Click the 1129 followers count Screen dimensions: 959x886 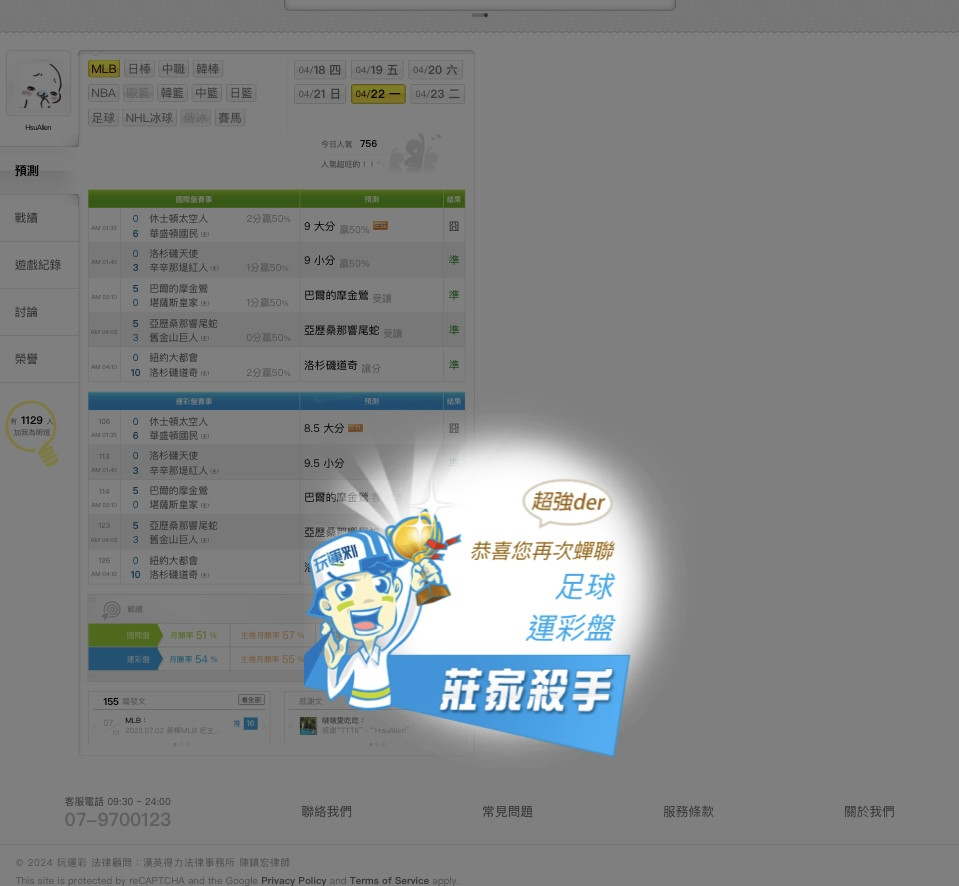coord(32,421)
